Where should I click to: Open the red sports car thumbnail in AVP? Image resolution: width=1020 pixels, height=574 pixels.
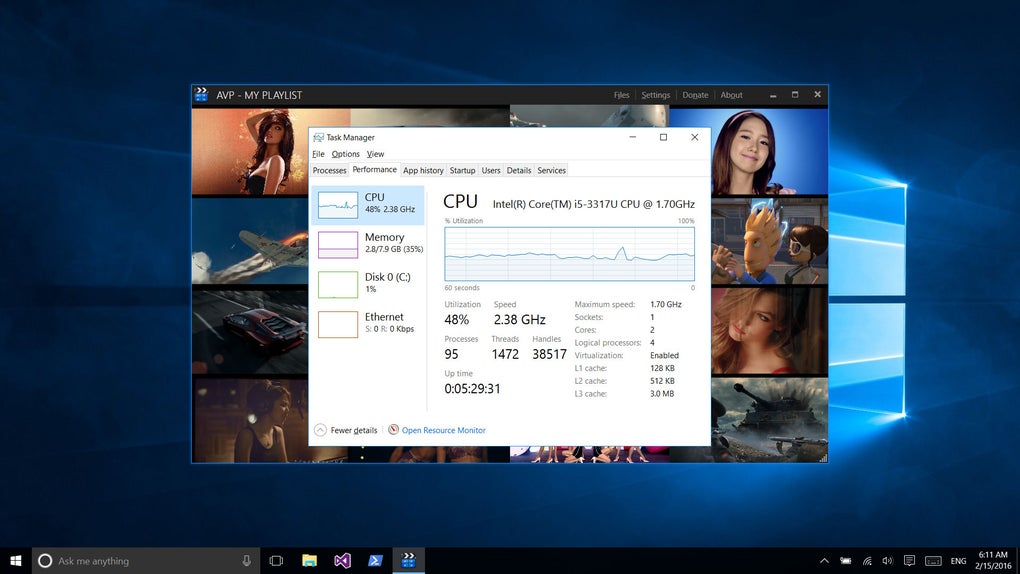coord(250,332)
